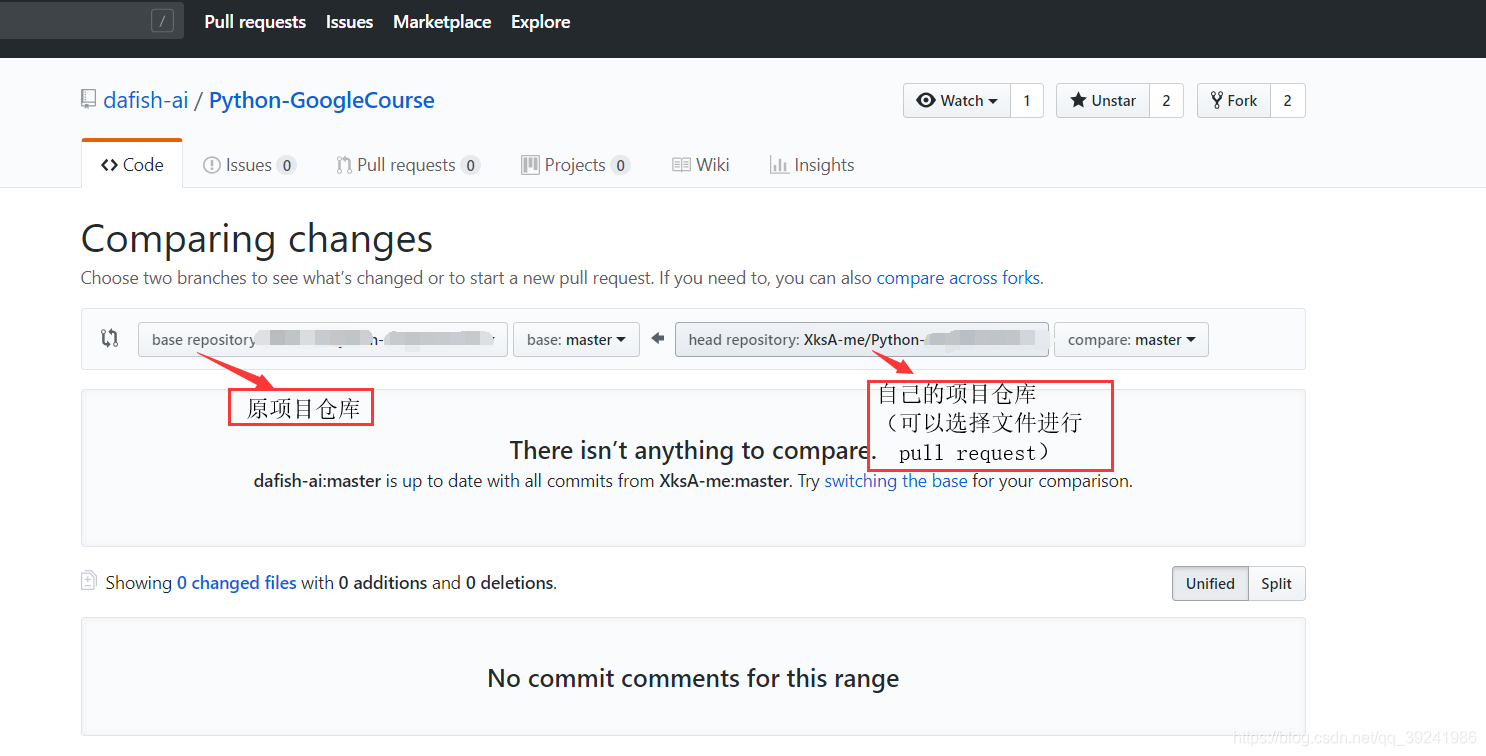
Task: Fork the repository with Fork button
Action: click(x=1234, y=101)
